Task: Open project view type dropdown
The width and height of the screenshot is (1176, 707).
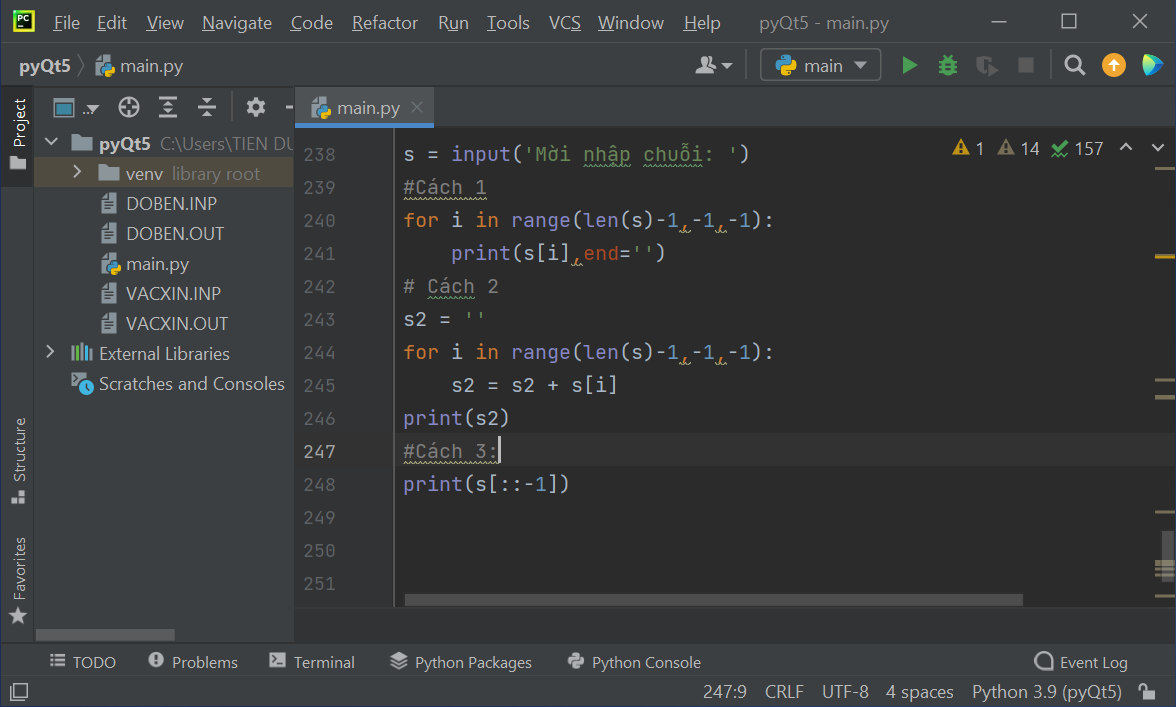Action: pyautogui.click(x=76, y=108)
